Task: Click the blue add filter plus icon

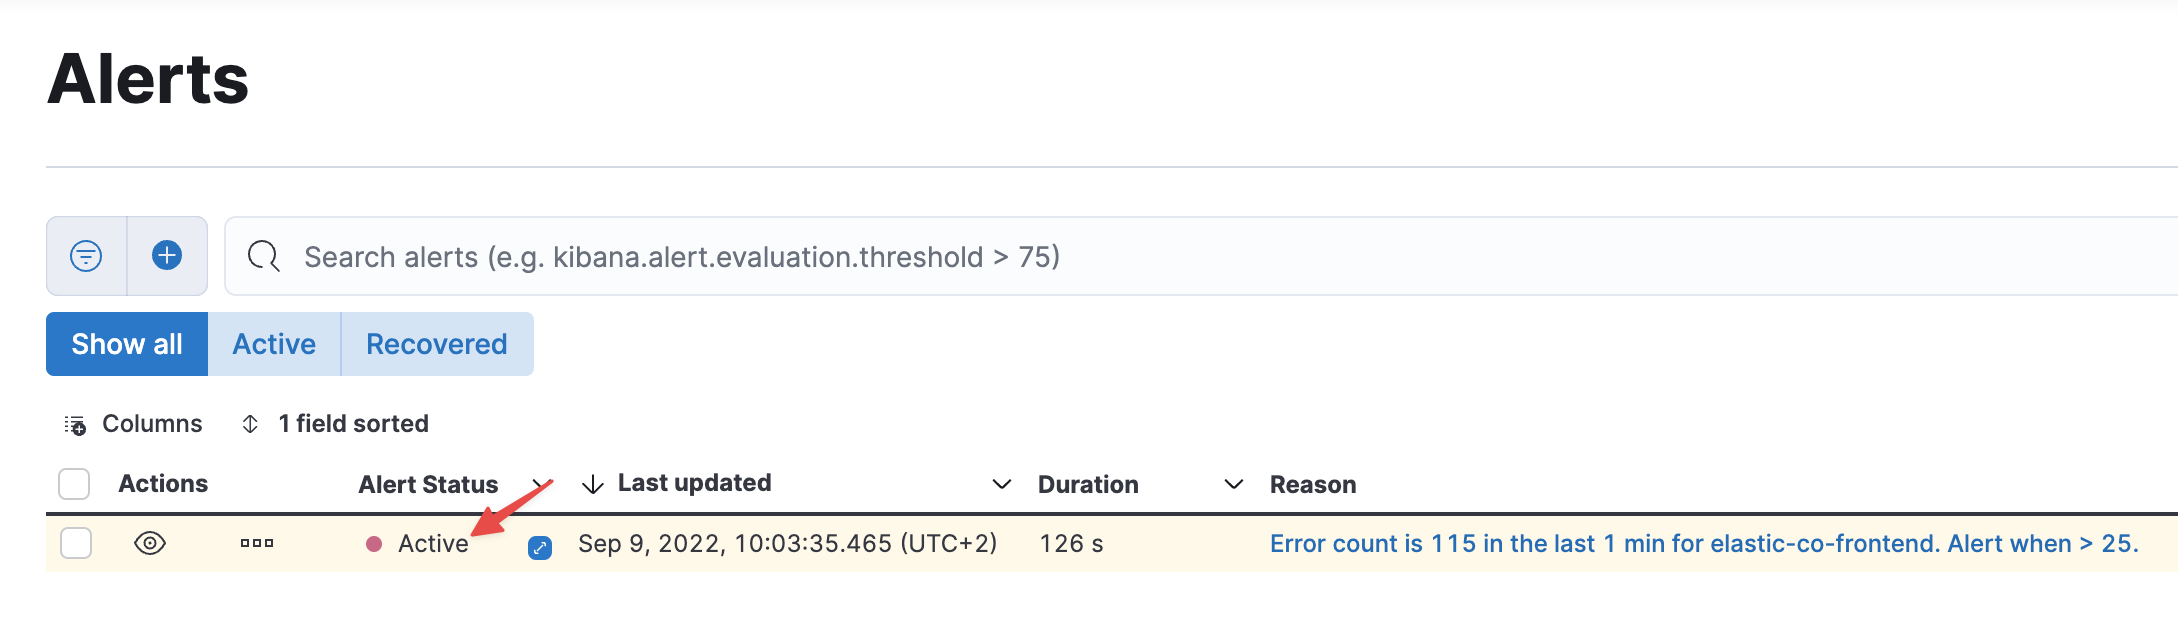Action: 167,256
